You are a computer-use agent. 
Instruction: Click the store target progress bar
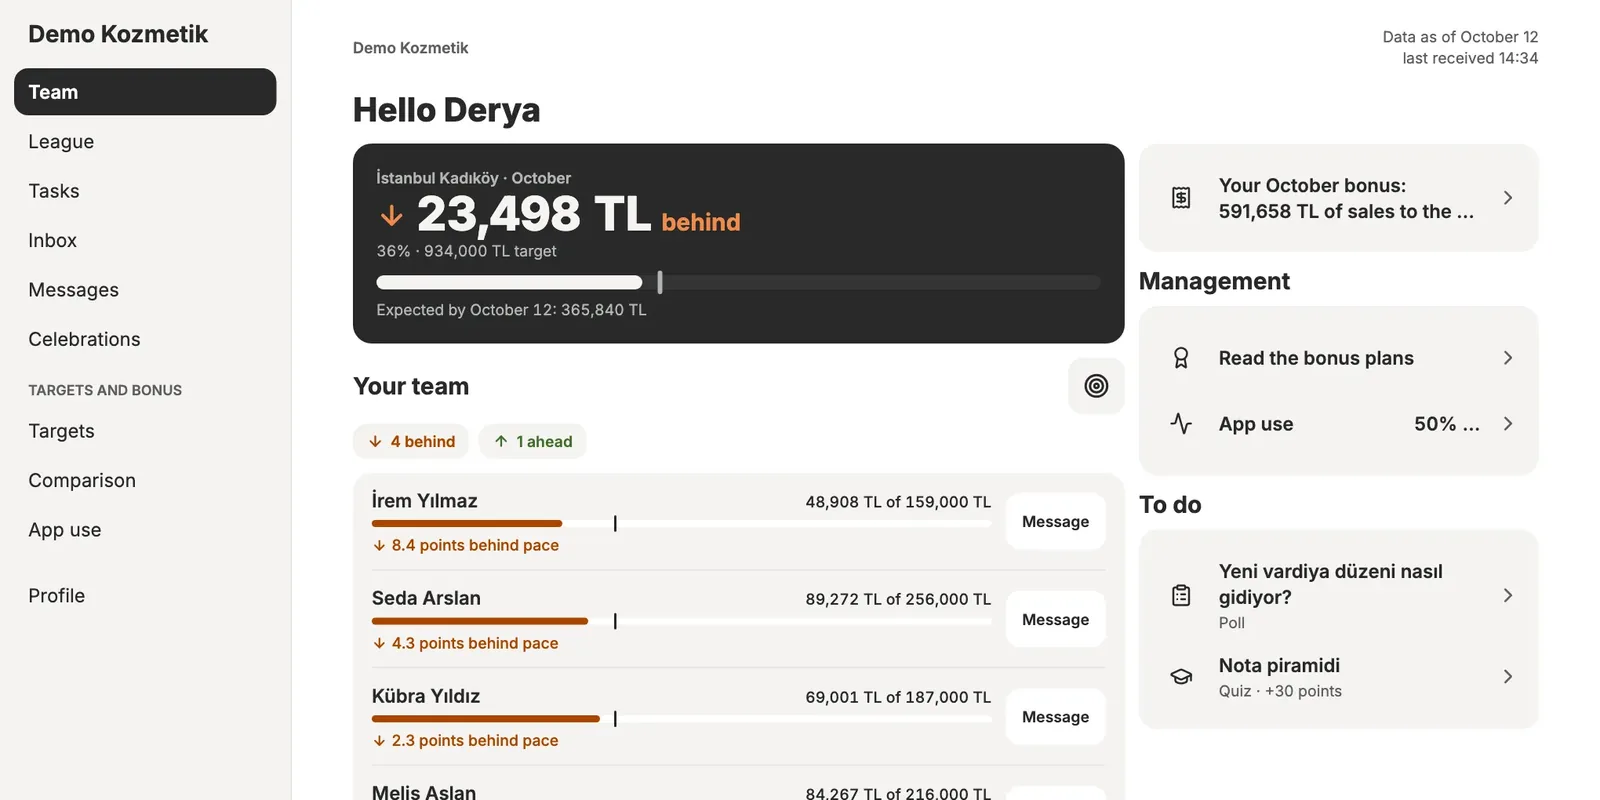738,282
